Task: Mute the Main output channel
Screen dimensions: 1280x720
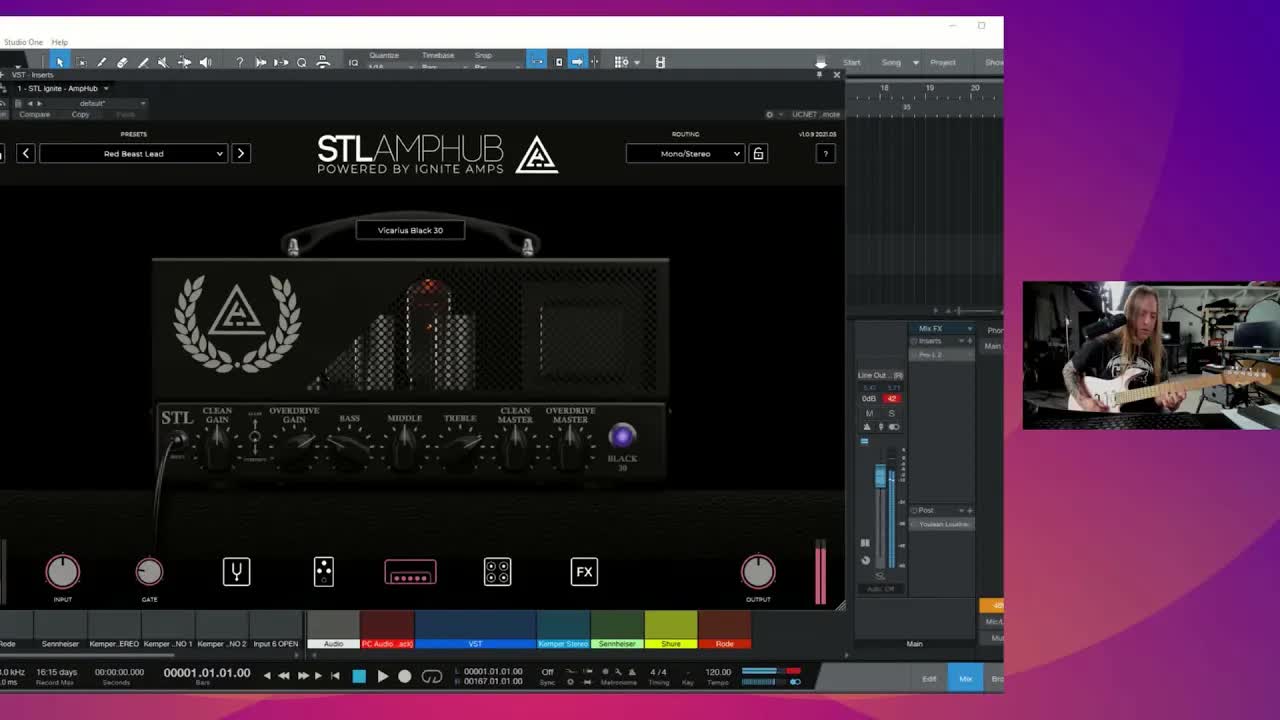Action: tap(869, 413)
